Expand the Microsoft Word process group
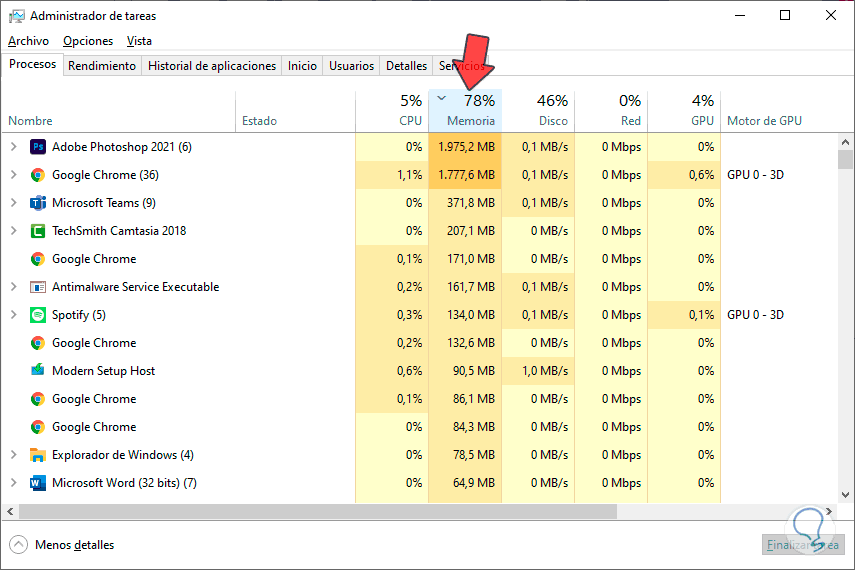The width and height of the screenshot is (855, 570). click(x=13, y=483)
